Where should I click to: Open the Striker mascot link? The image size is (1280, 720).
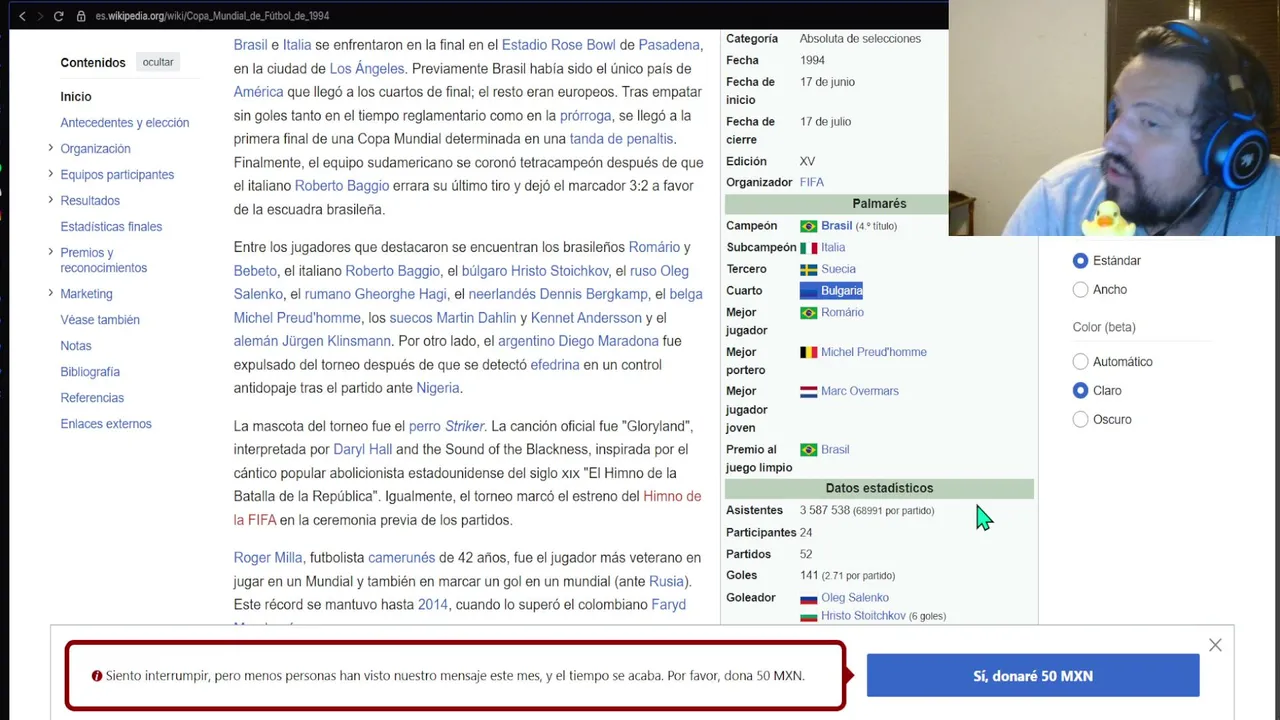[x=465, y=427]
